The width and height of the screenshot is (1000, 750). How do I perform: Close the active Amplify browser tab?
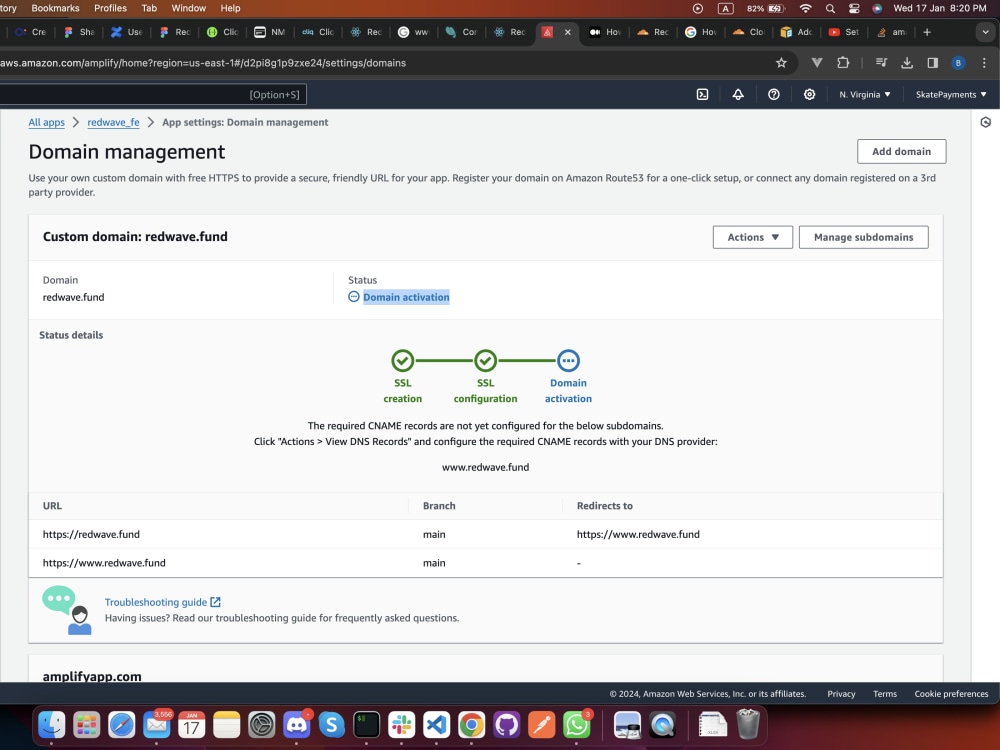[568, 32]
